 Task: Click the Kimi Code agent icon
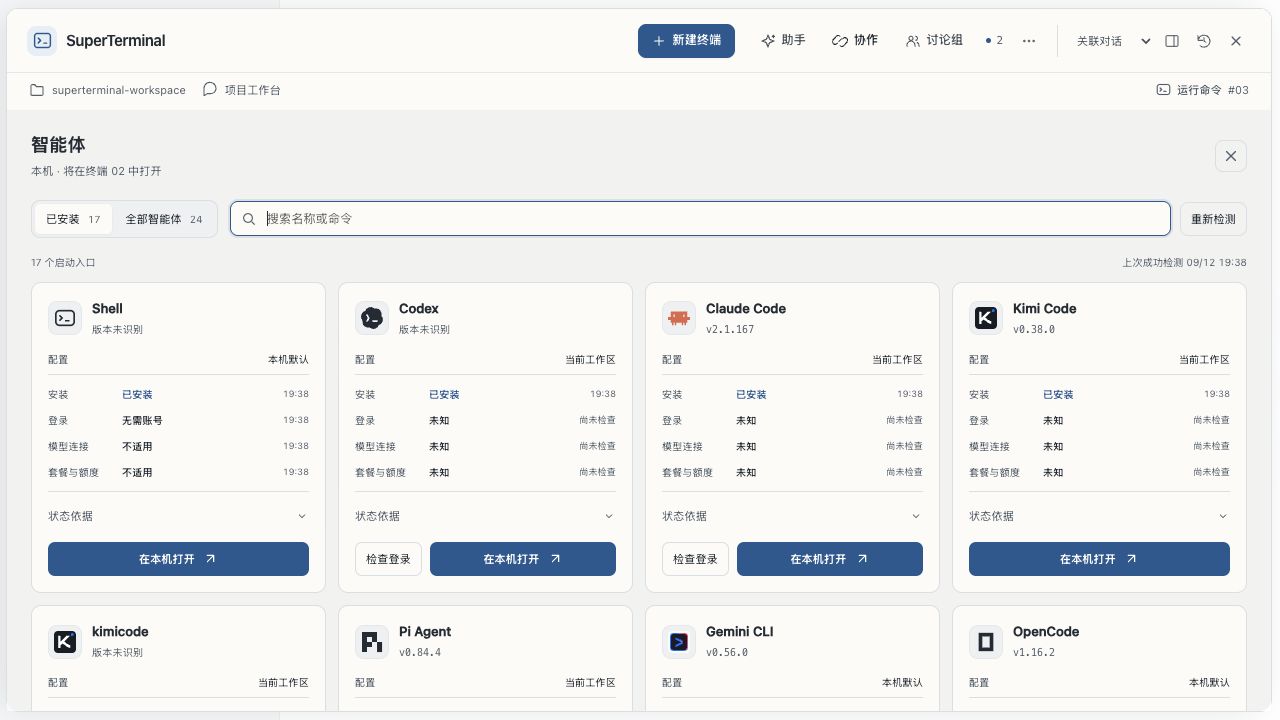pos(986,318)
